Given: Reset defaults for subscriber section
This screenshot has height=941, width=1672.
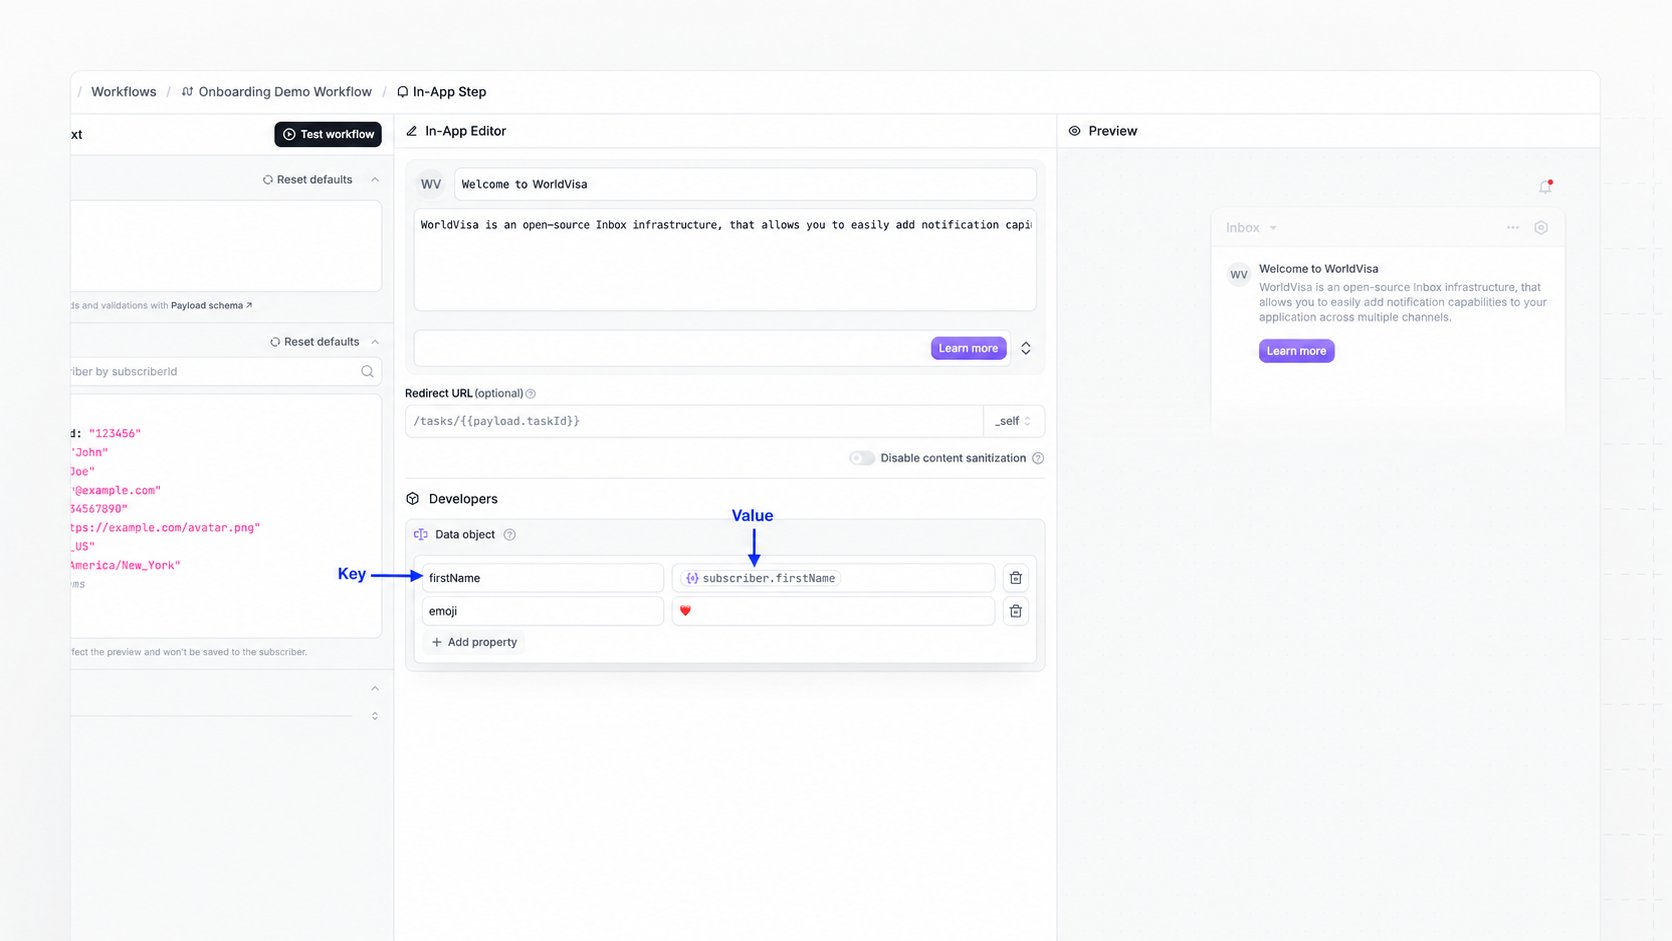Looking at the screenshot, I should pos(315,342).
